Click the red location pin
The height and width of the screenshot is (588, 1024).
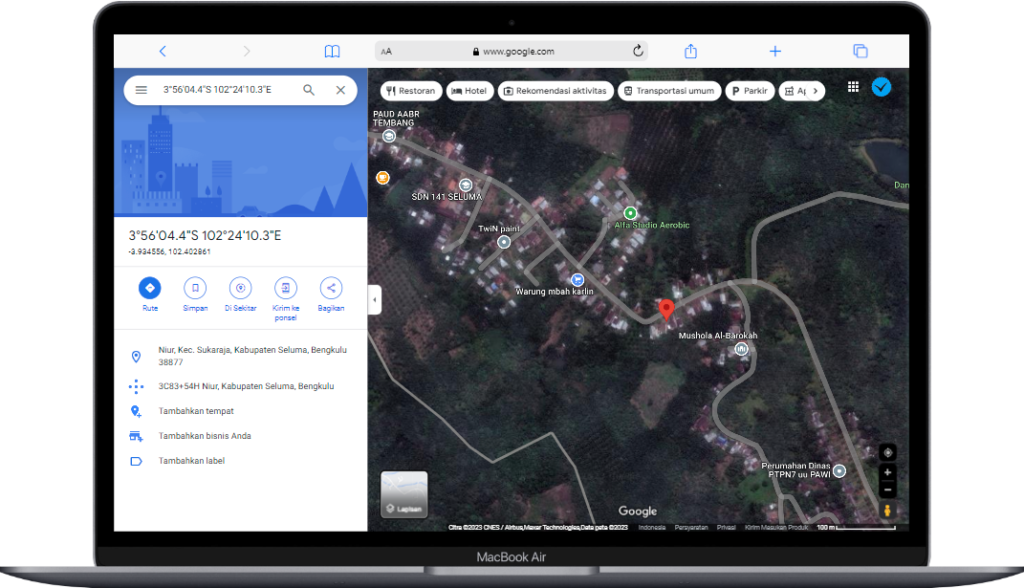coord(666,310)
